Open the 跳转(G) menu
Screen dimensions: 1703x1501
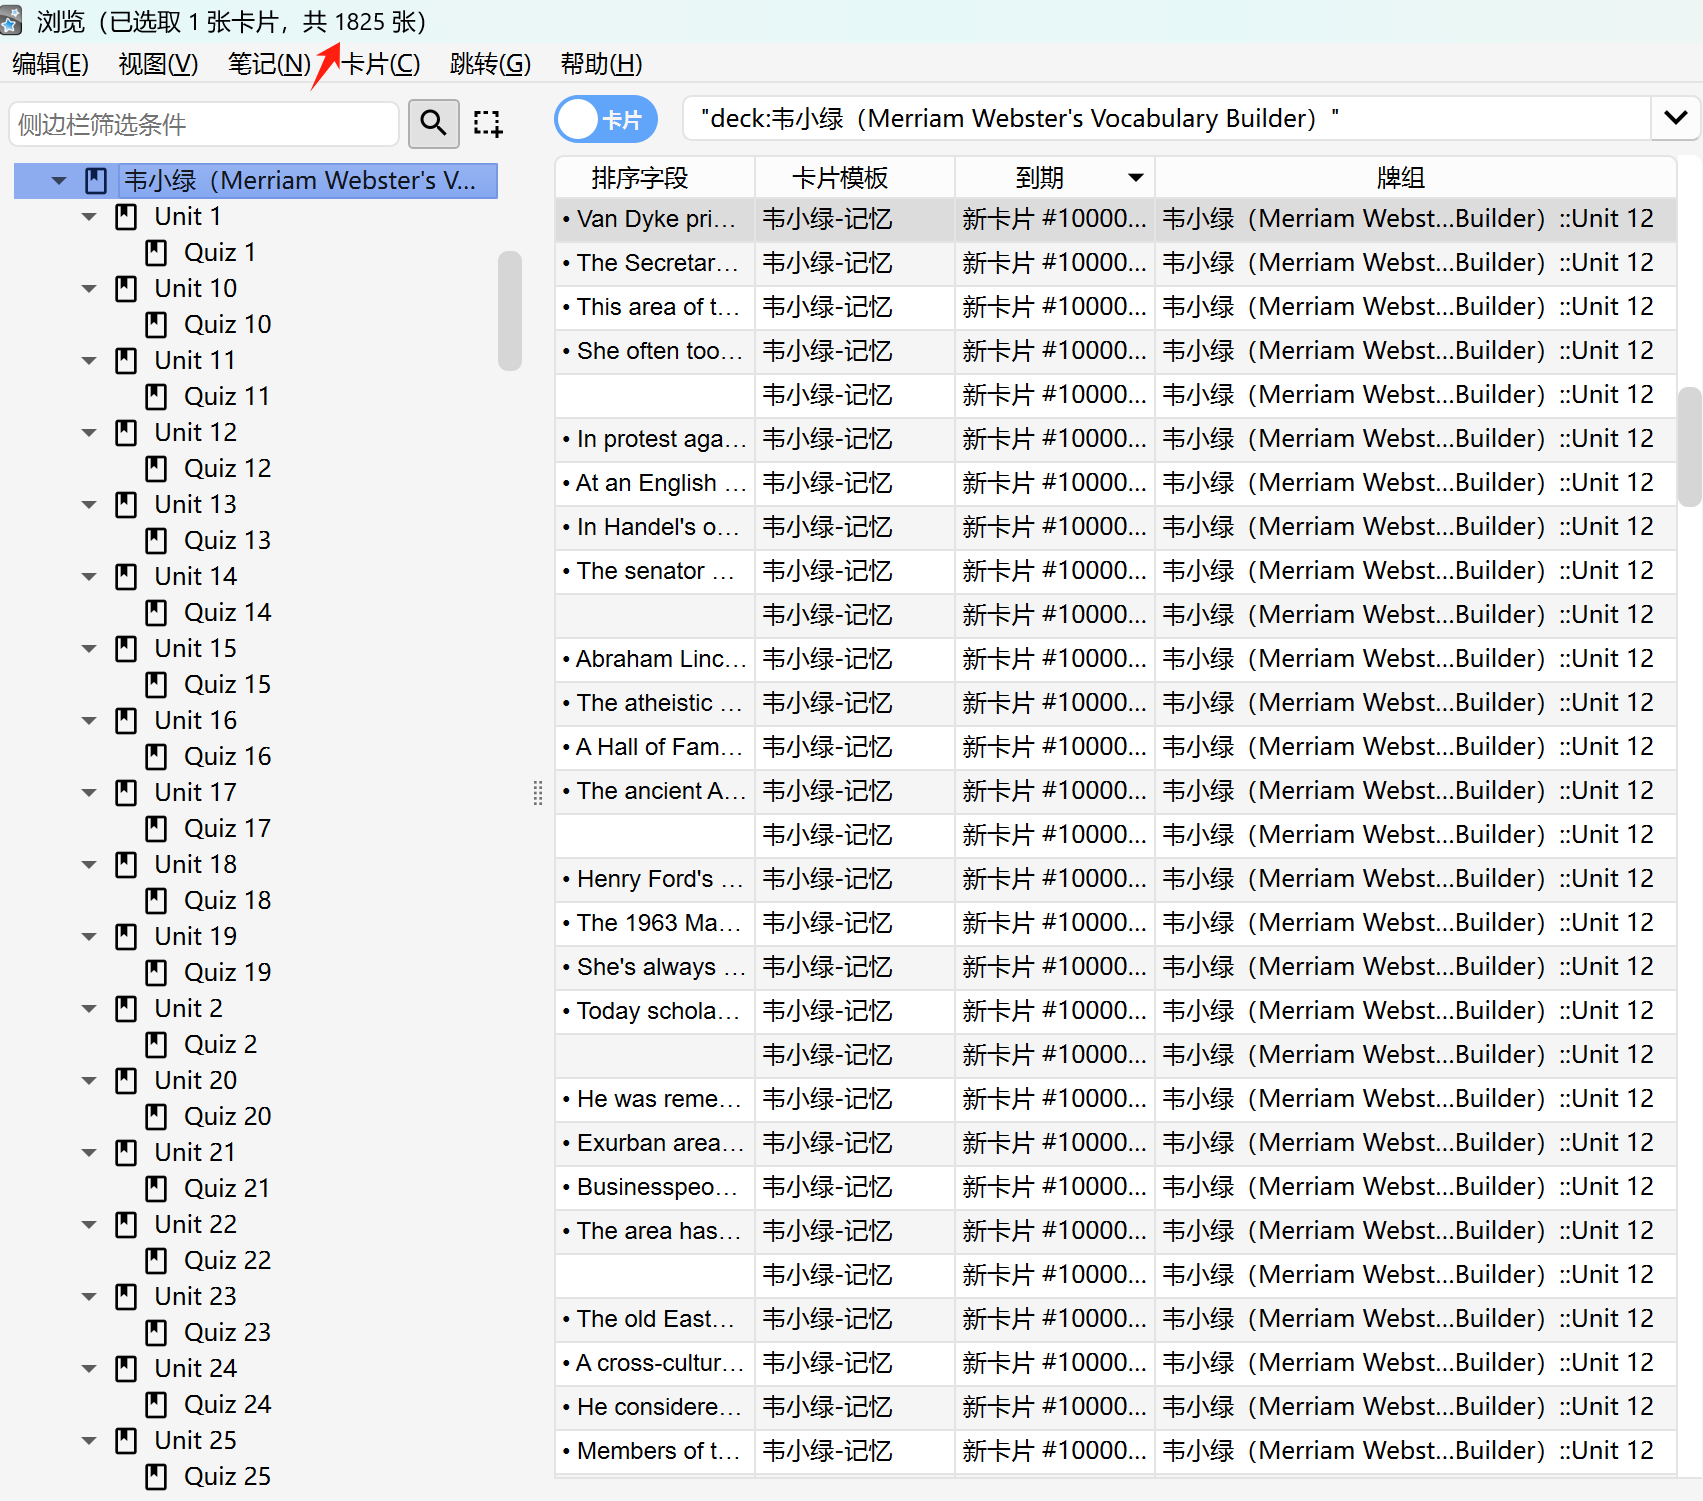coord(490,64)
